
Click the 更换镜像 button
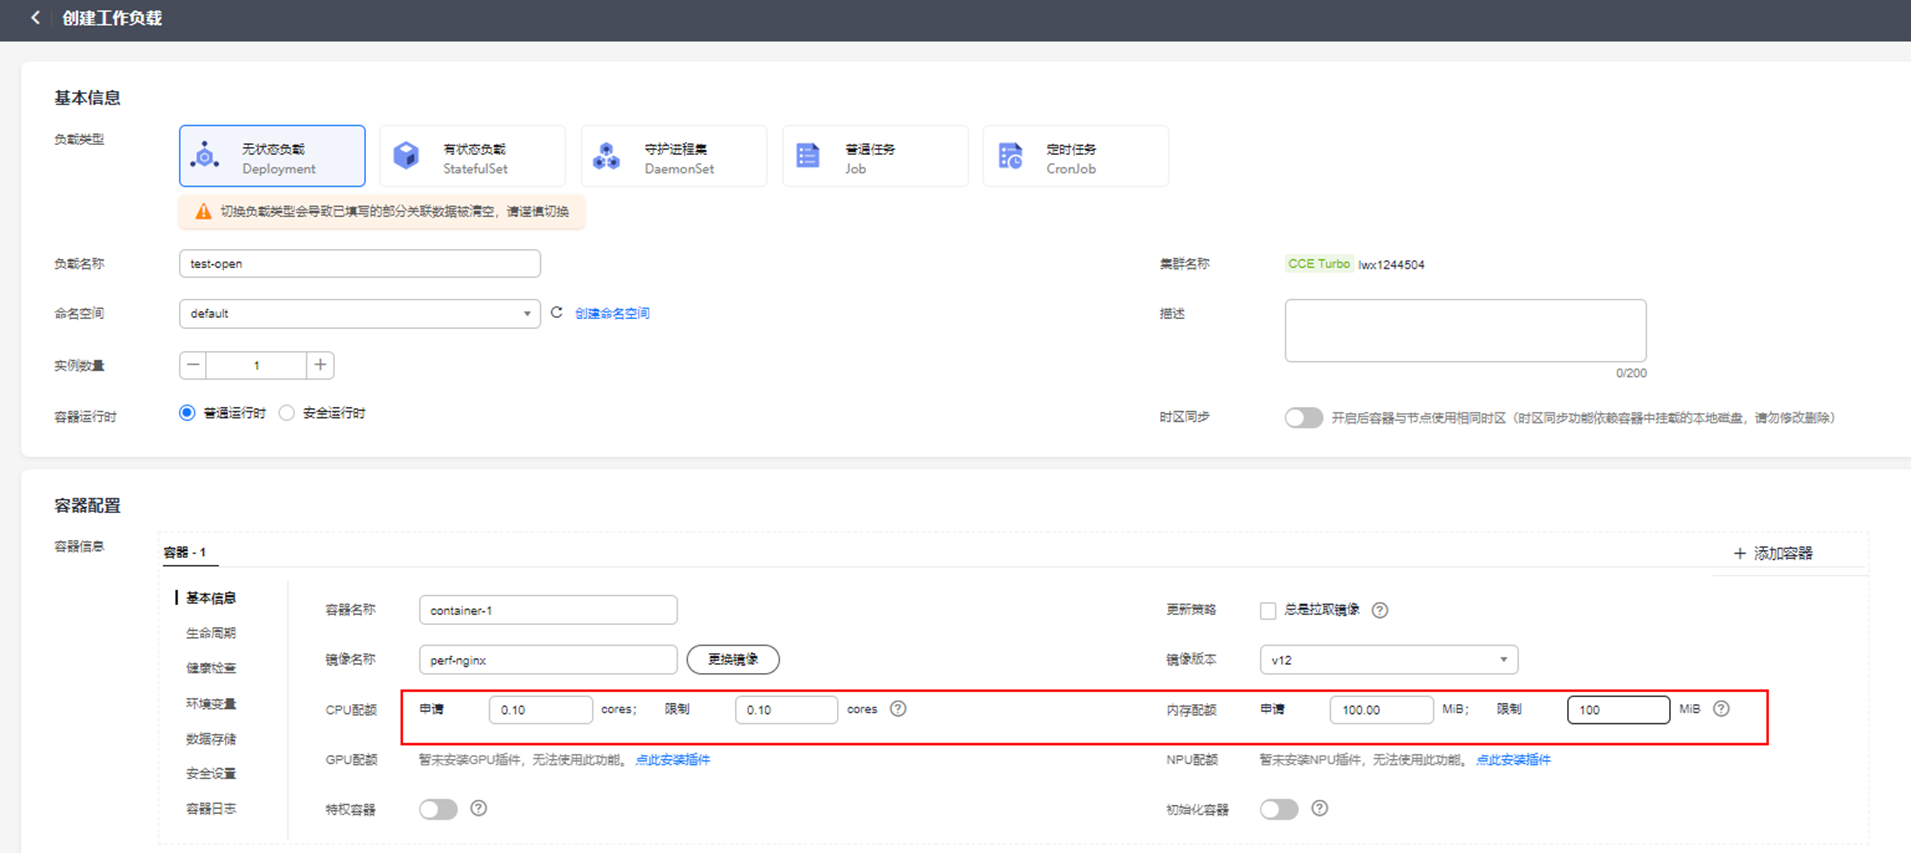[733, 660]
